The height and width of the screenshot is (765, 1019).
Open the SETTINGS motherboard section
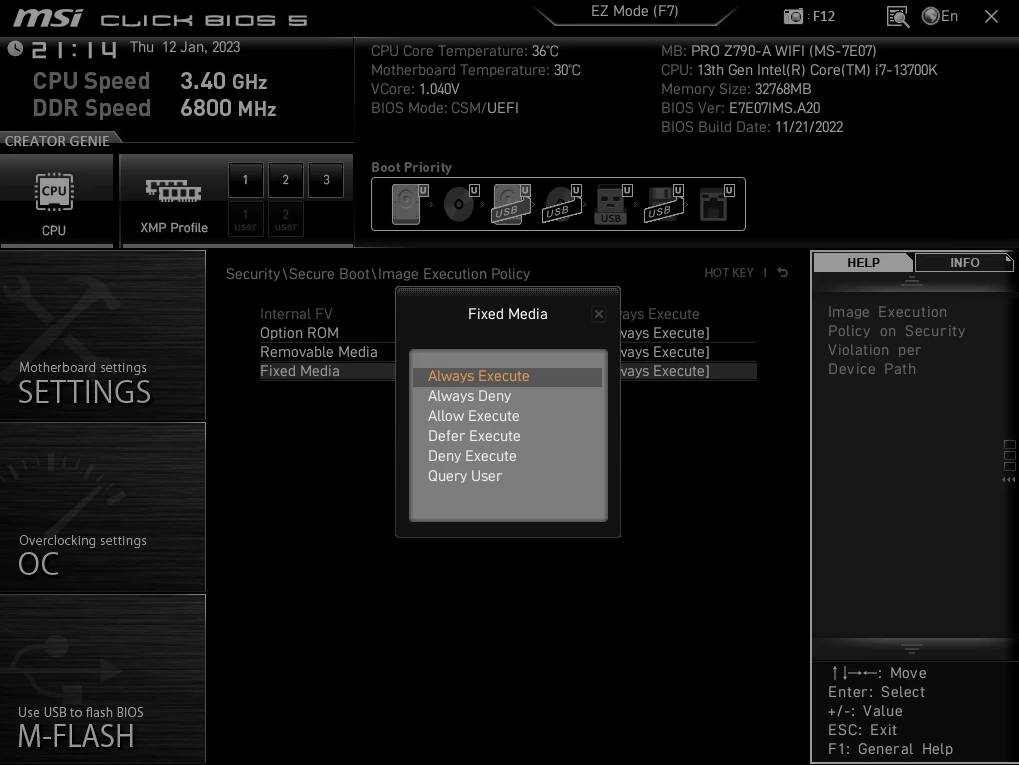103,335
